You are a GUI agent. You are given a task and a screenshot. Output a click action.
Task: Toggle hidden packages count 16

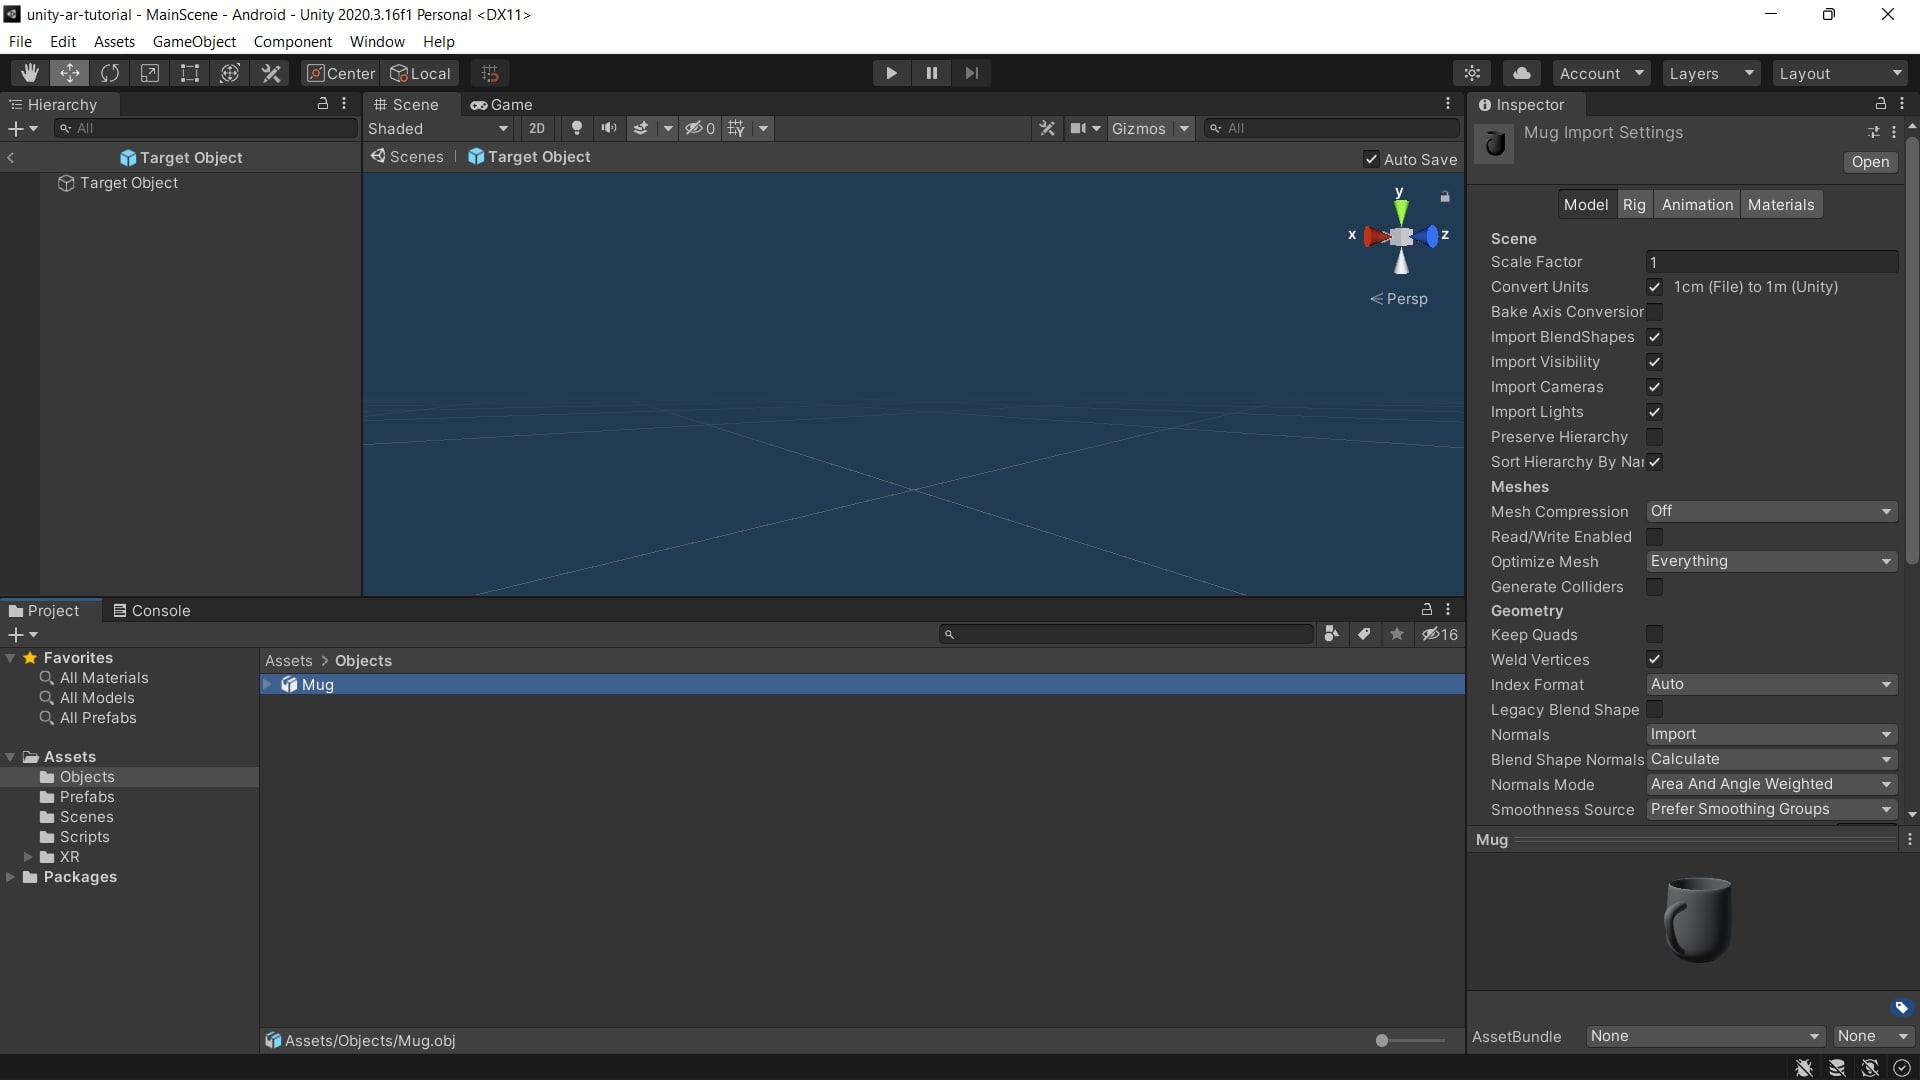[1440, 634]
